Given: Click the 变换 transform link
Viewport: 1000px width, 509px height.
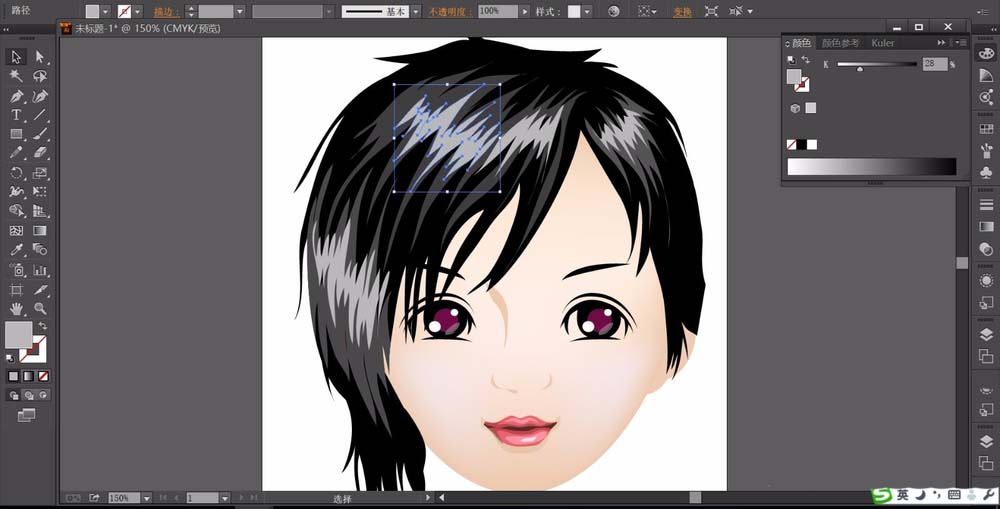Looking at the screenshot, I should pos(681,12).
